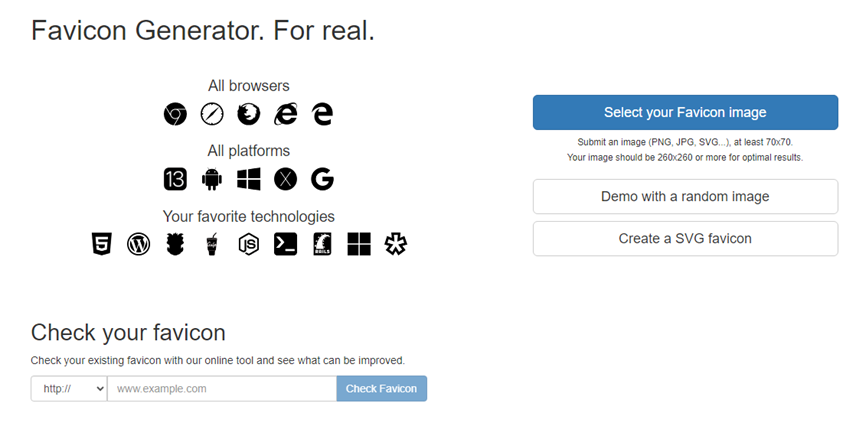
Task: Click the Android robot icon
Action: click(x=212, y=179)
